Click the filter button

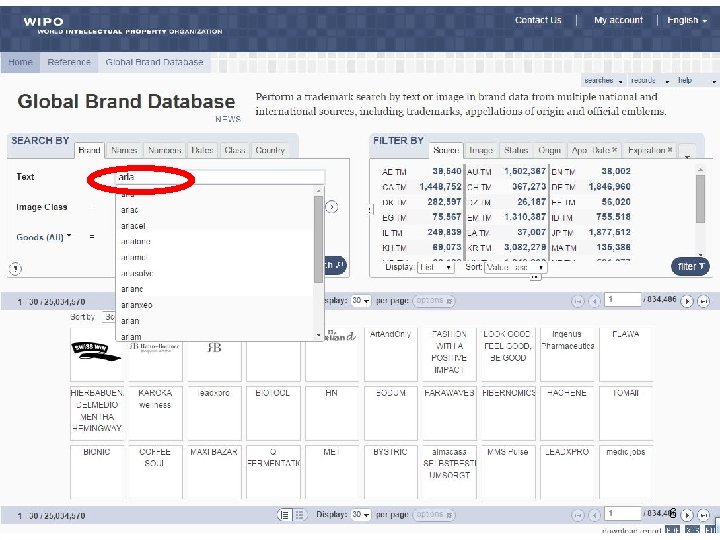(x=690, y=266)
